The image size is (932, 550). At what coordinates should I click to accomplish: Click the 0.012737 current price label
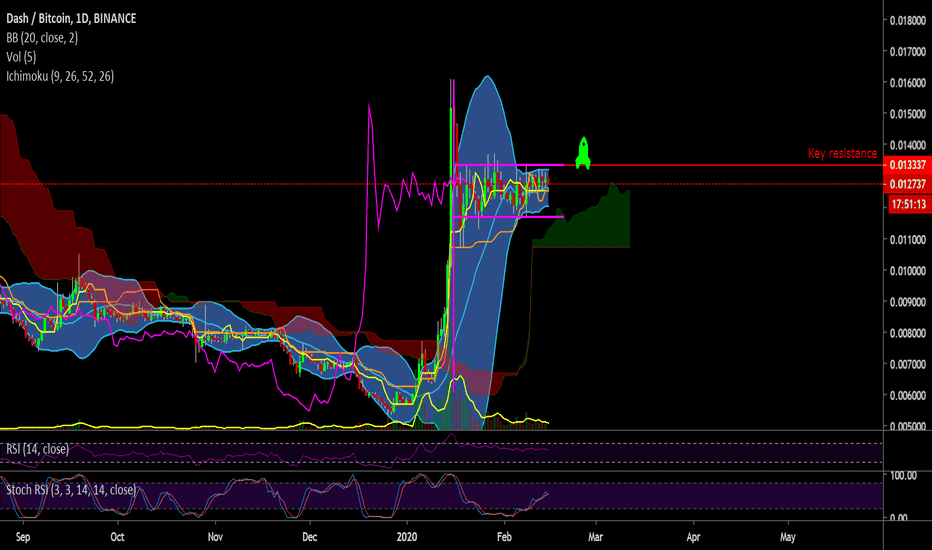point(908,184)
